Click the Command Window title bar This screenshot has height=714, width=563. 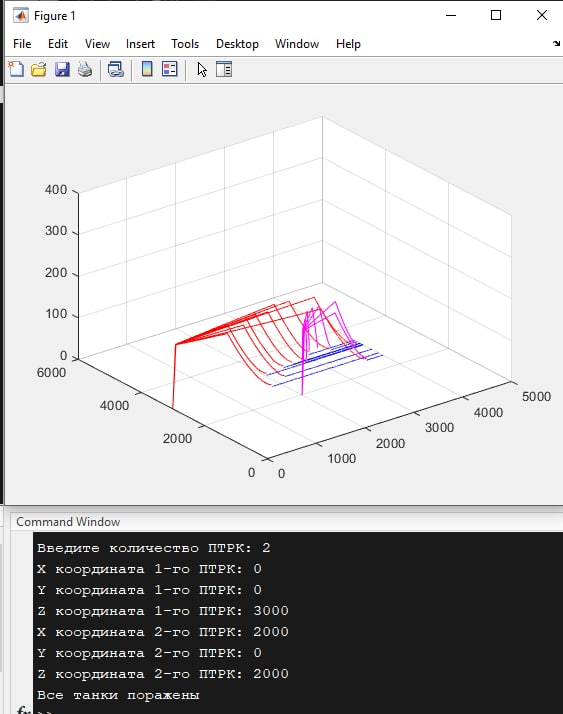click(287, 522)
